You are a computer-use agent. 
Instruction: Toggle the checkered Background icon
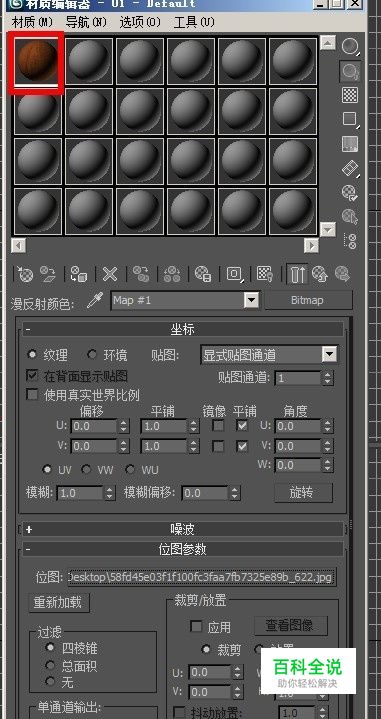(350, 95)
